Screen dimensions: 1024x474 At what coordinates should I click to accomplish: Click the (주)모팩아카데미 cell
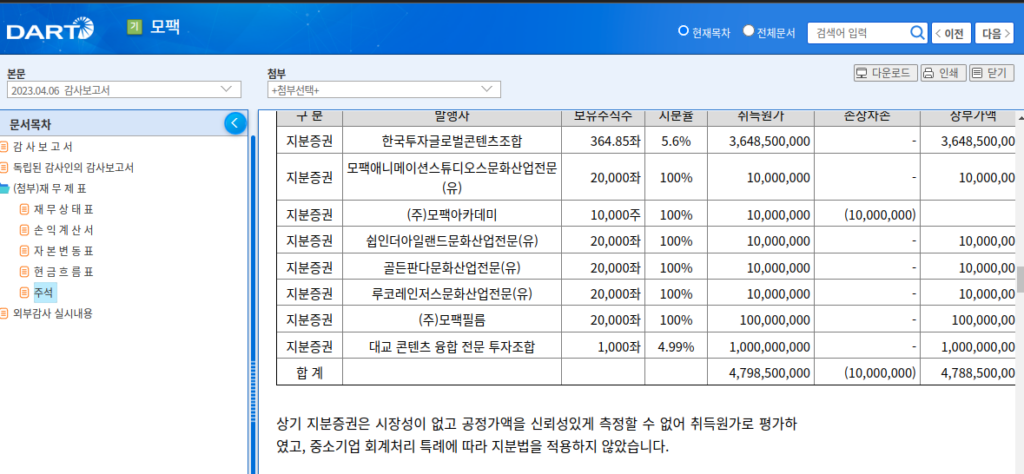pos(452,214)
